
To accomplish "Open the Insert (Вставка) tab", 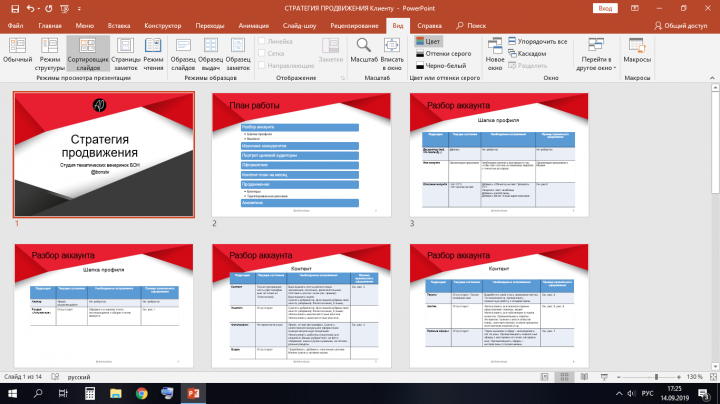I will click(x=119, y=26).
